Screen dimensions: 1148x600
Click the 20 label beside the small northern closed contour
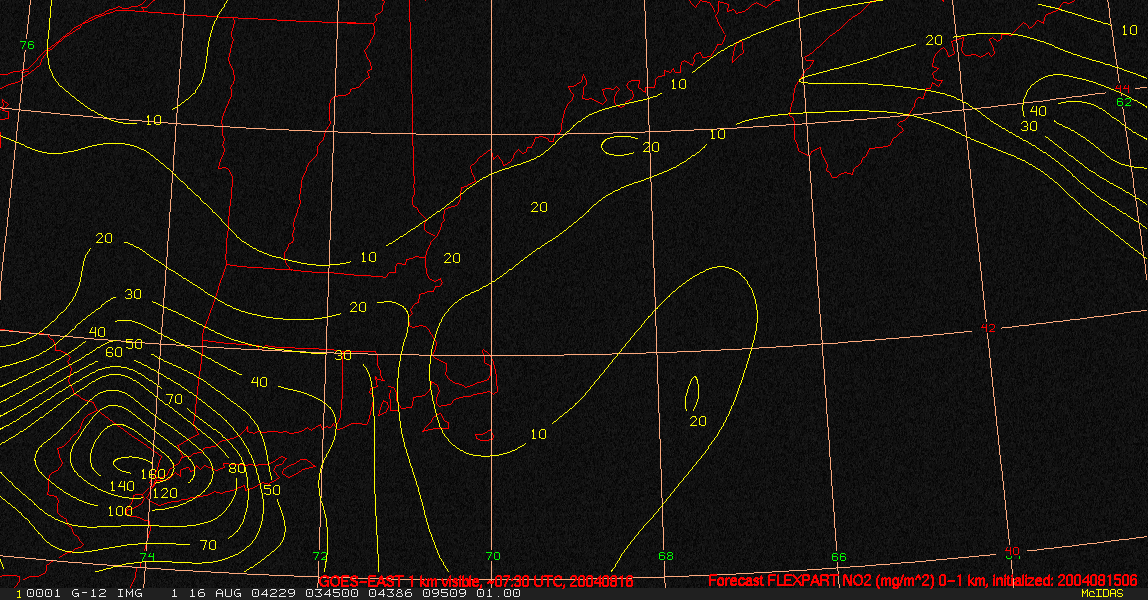[651, 147]
